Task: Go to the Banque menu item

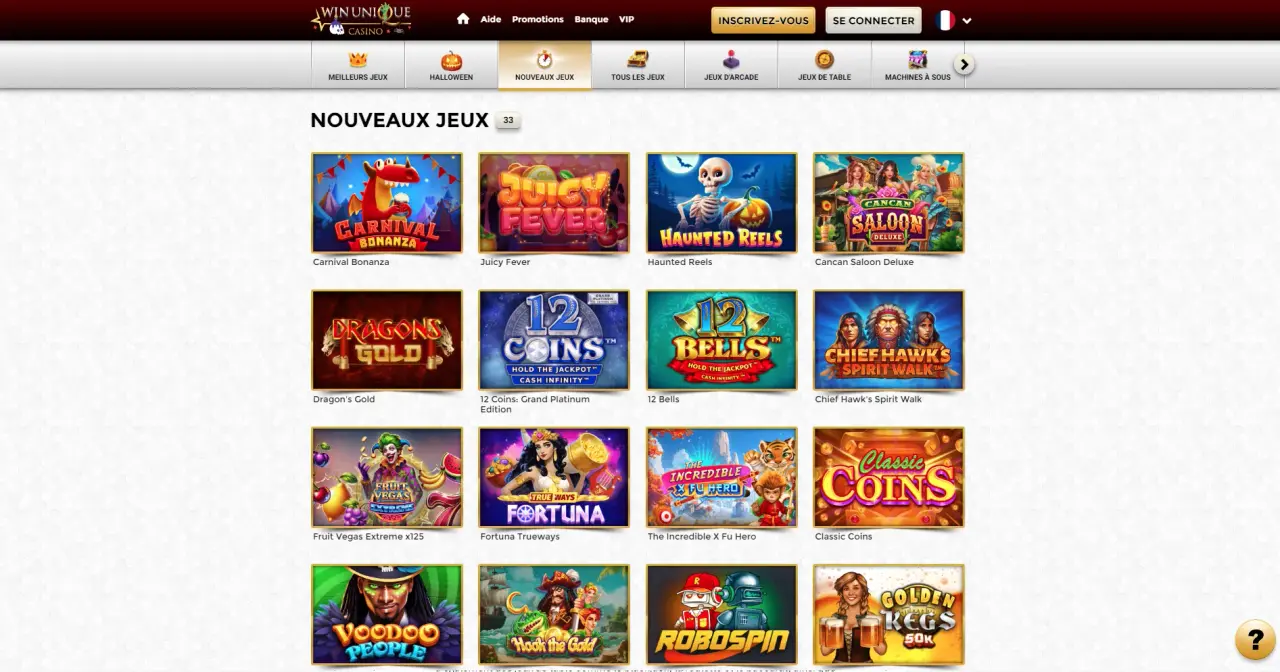Action: [591, 19]
